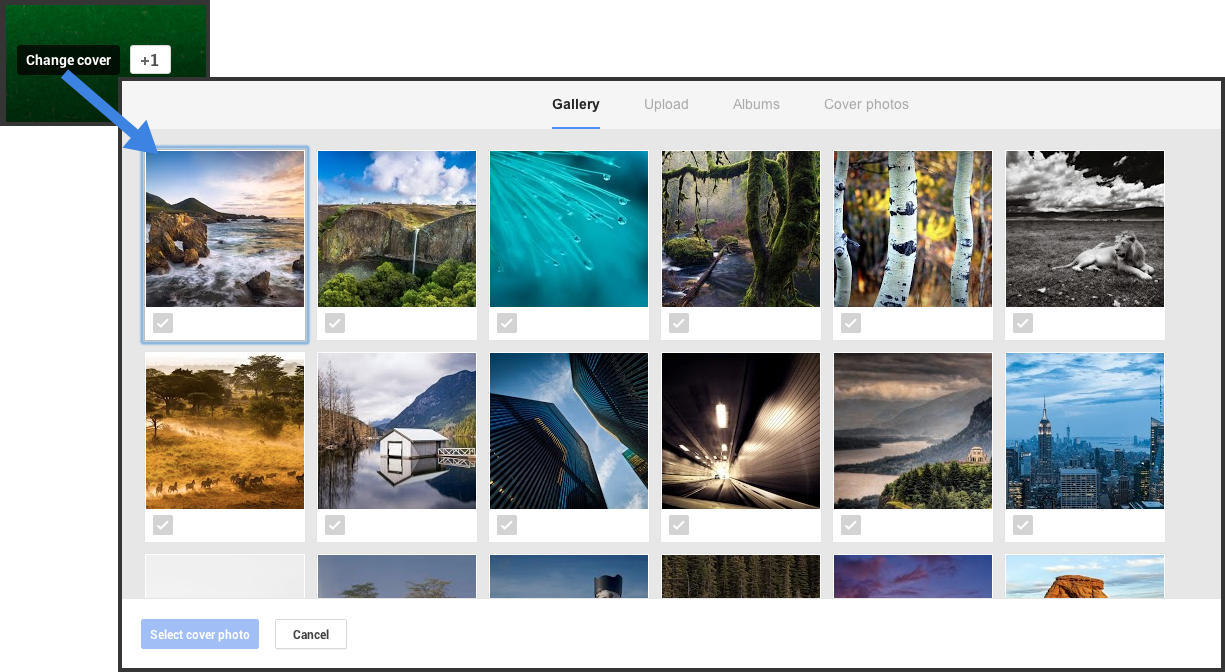Click the Select cover photo button
The width and height of the screenshot is (1225, 672).
200,634
